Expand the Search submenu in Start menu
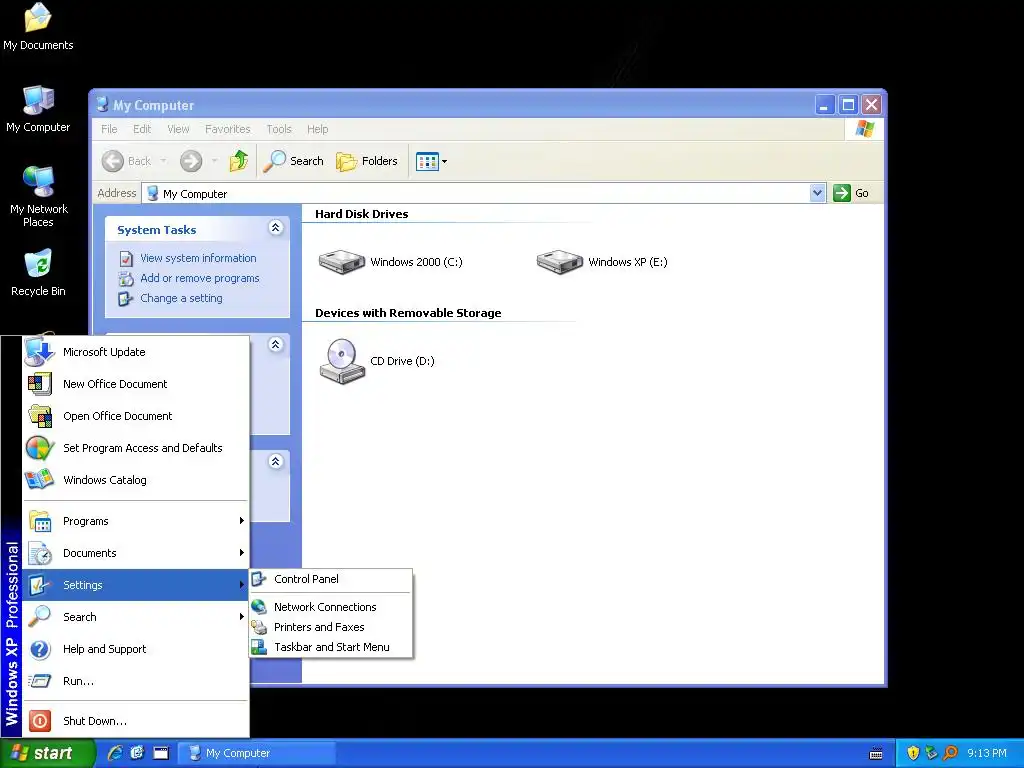Screen dimensions: 1024x768 [x=136, y=617]
